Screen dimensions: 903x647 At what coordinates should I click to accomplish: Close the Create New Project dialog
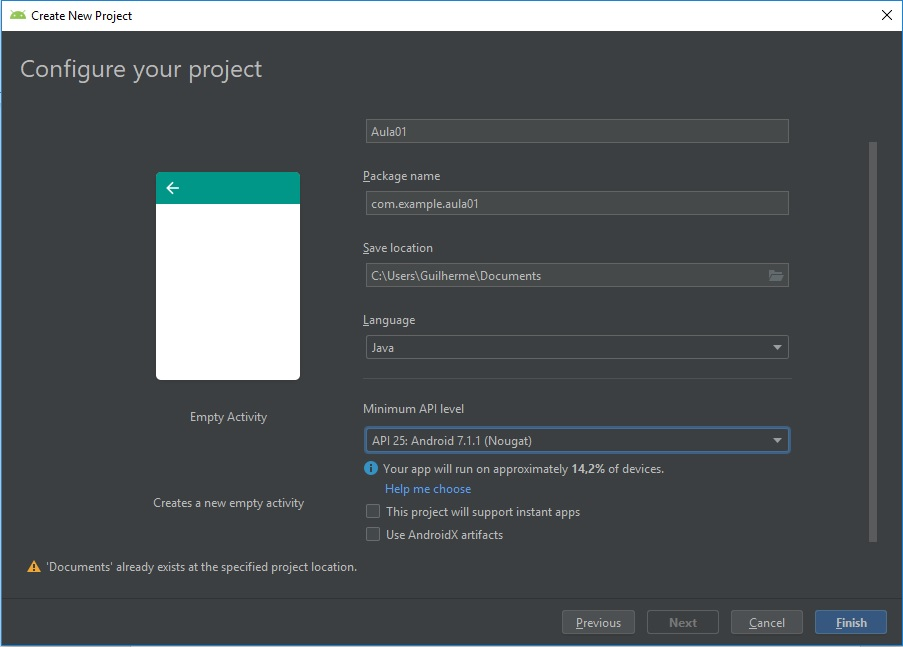(887, 16)
